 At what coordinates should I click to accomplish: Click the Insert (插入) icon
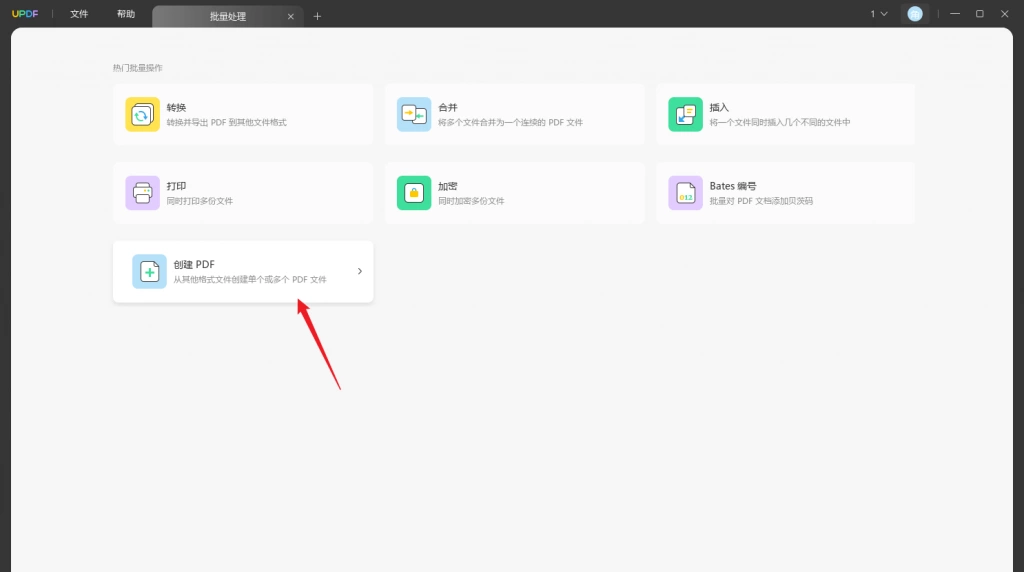click(685, 114)
